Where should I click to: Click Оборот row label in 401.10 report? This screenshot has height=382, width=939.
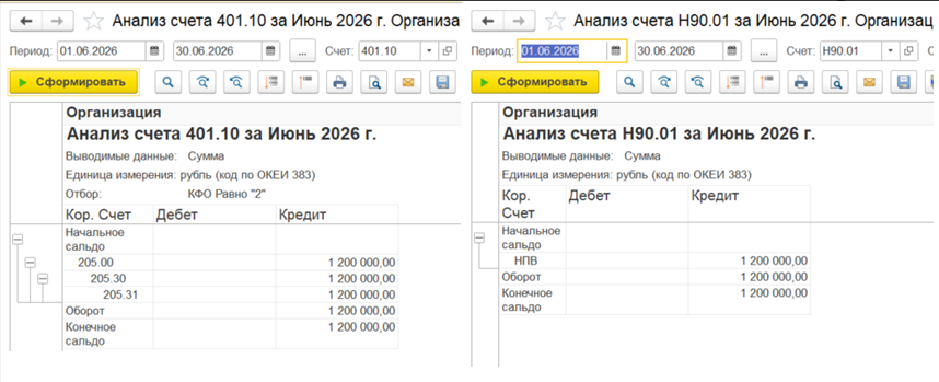coord(86,310)
